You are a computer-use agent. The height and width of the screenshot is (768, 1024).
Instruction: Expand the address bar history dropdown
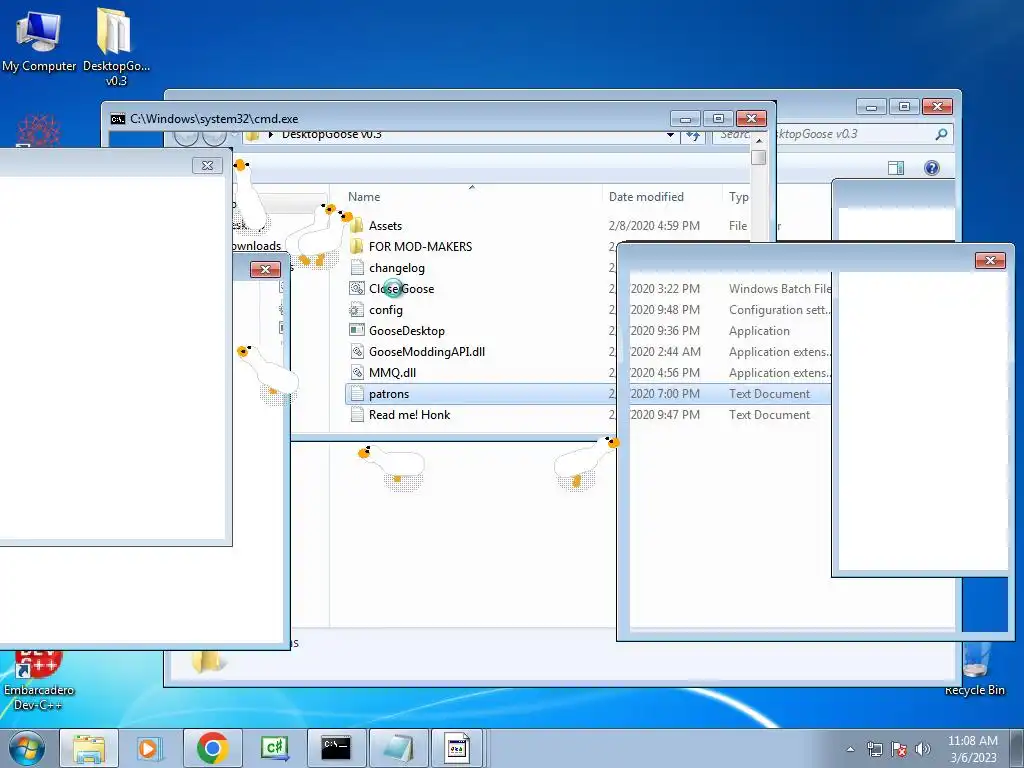[x=670, y=135]
